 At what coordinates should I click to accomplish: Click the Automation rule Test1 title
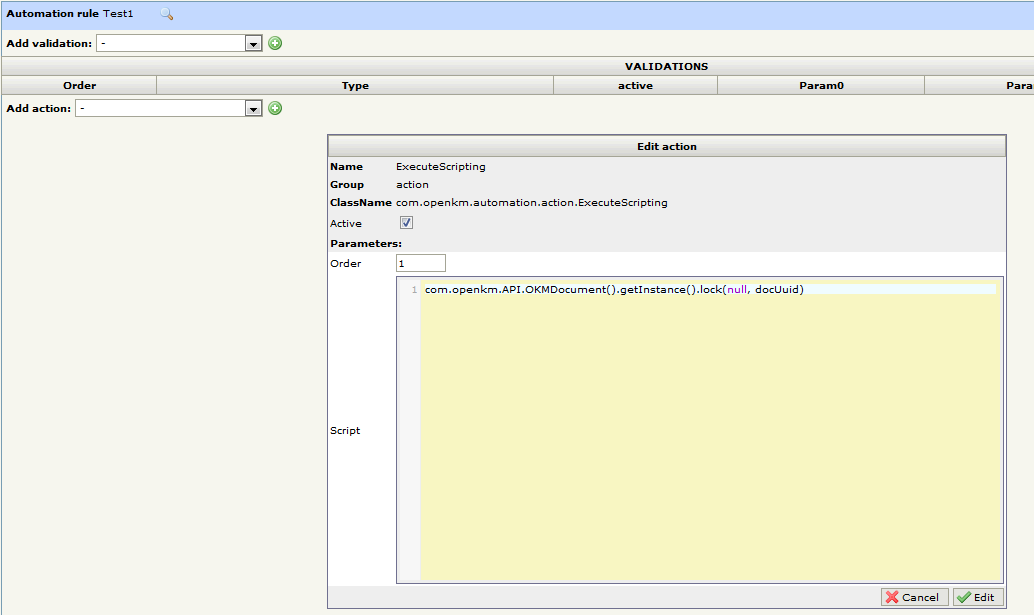tap(70, 14)
